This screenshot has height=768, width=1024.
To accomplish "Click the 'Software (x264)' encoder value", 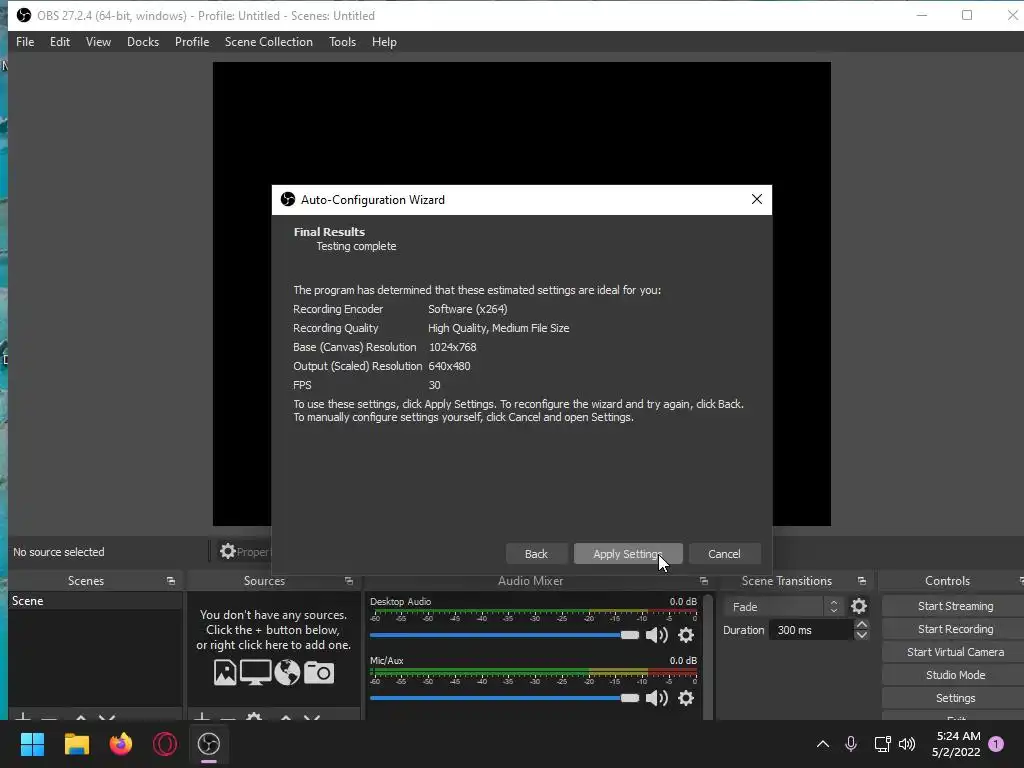I will (468, 309).
